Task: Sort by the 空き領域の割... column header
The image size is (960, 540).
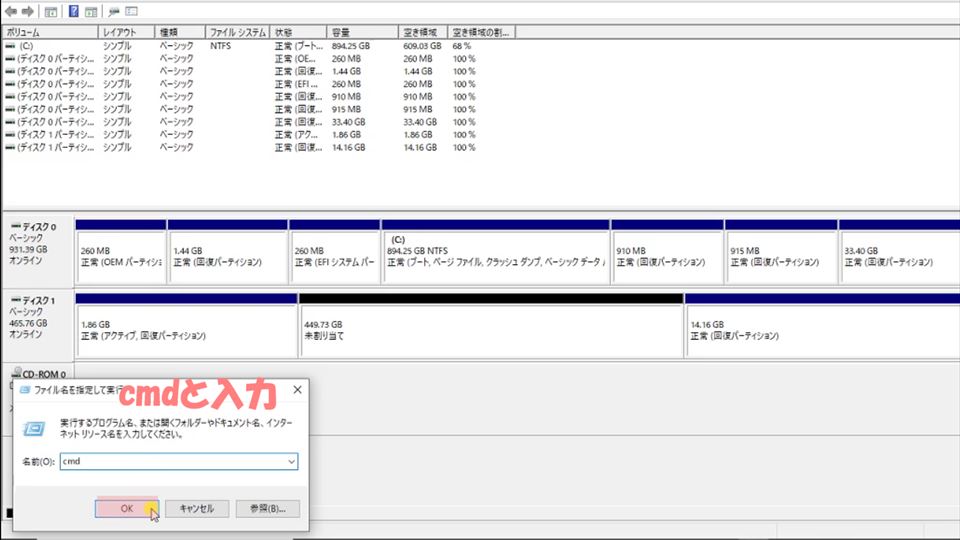Action: [x=482, y=32]
